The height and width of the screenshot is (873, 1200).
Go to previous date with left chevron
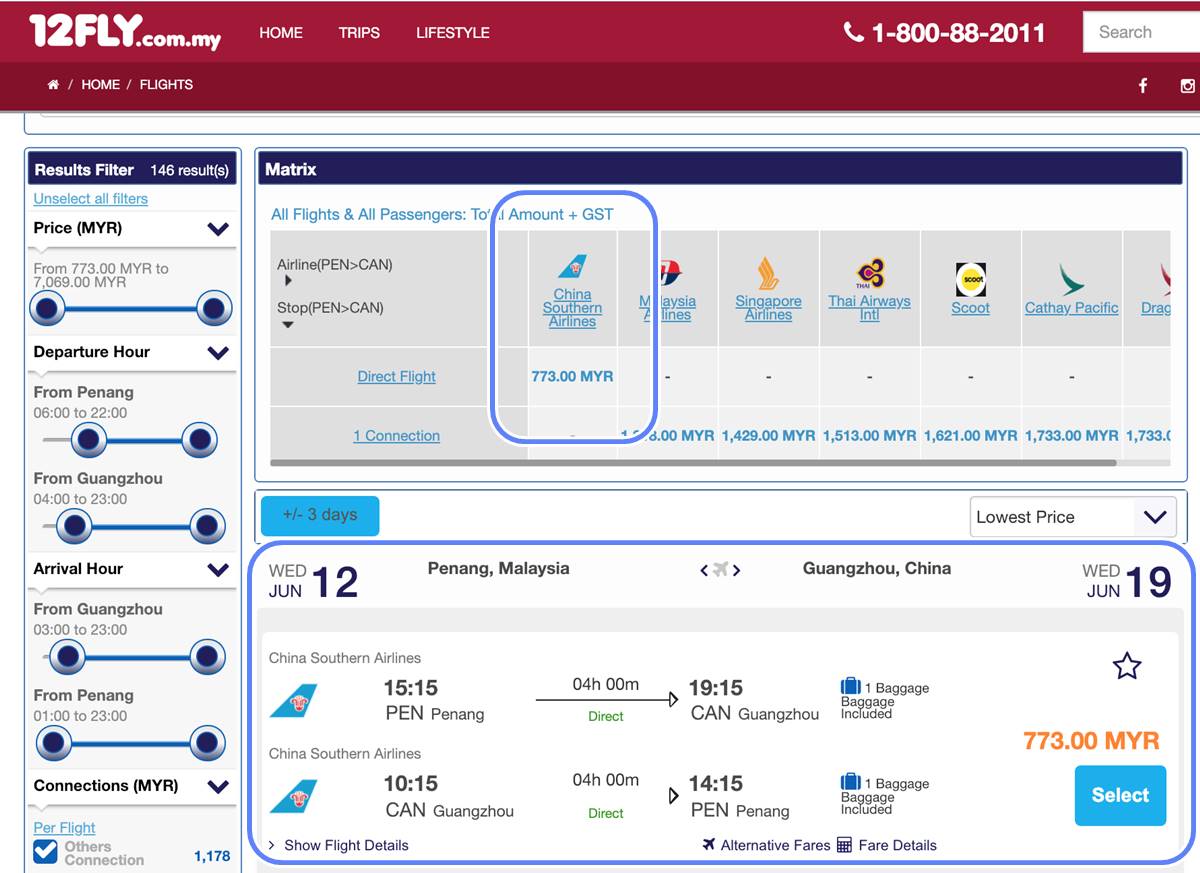click(704, 570)
